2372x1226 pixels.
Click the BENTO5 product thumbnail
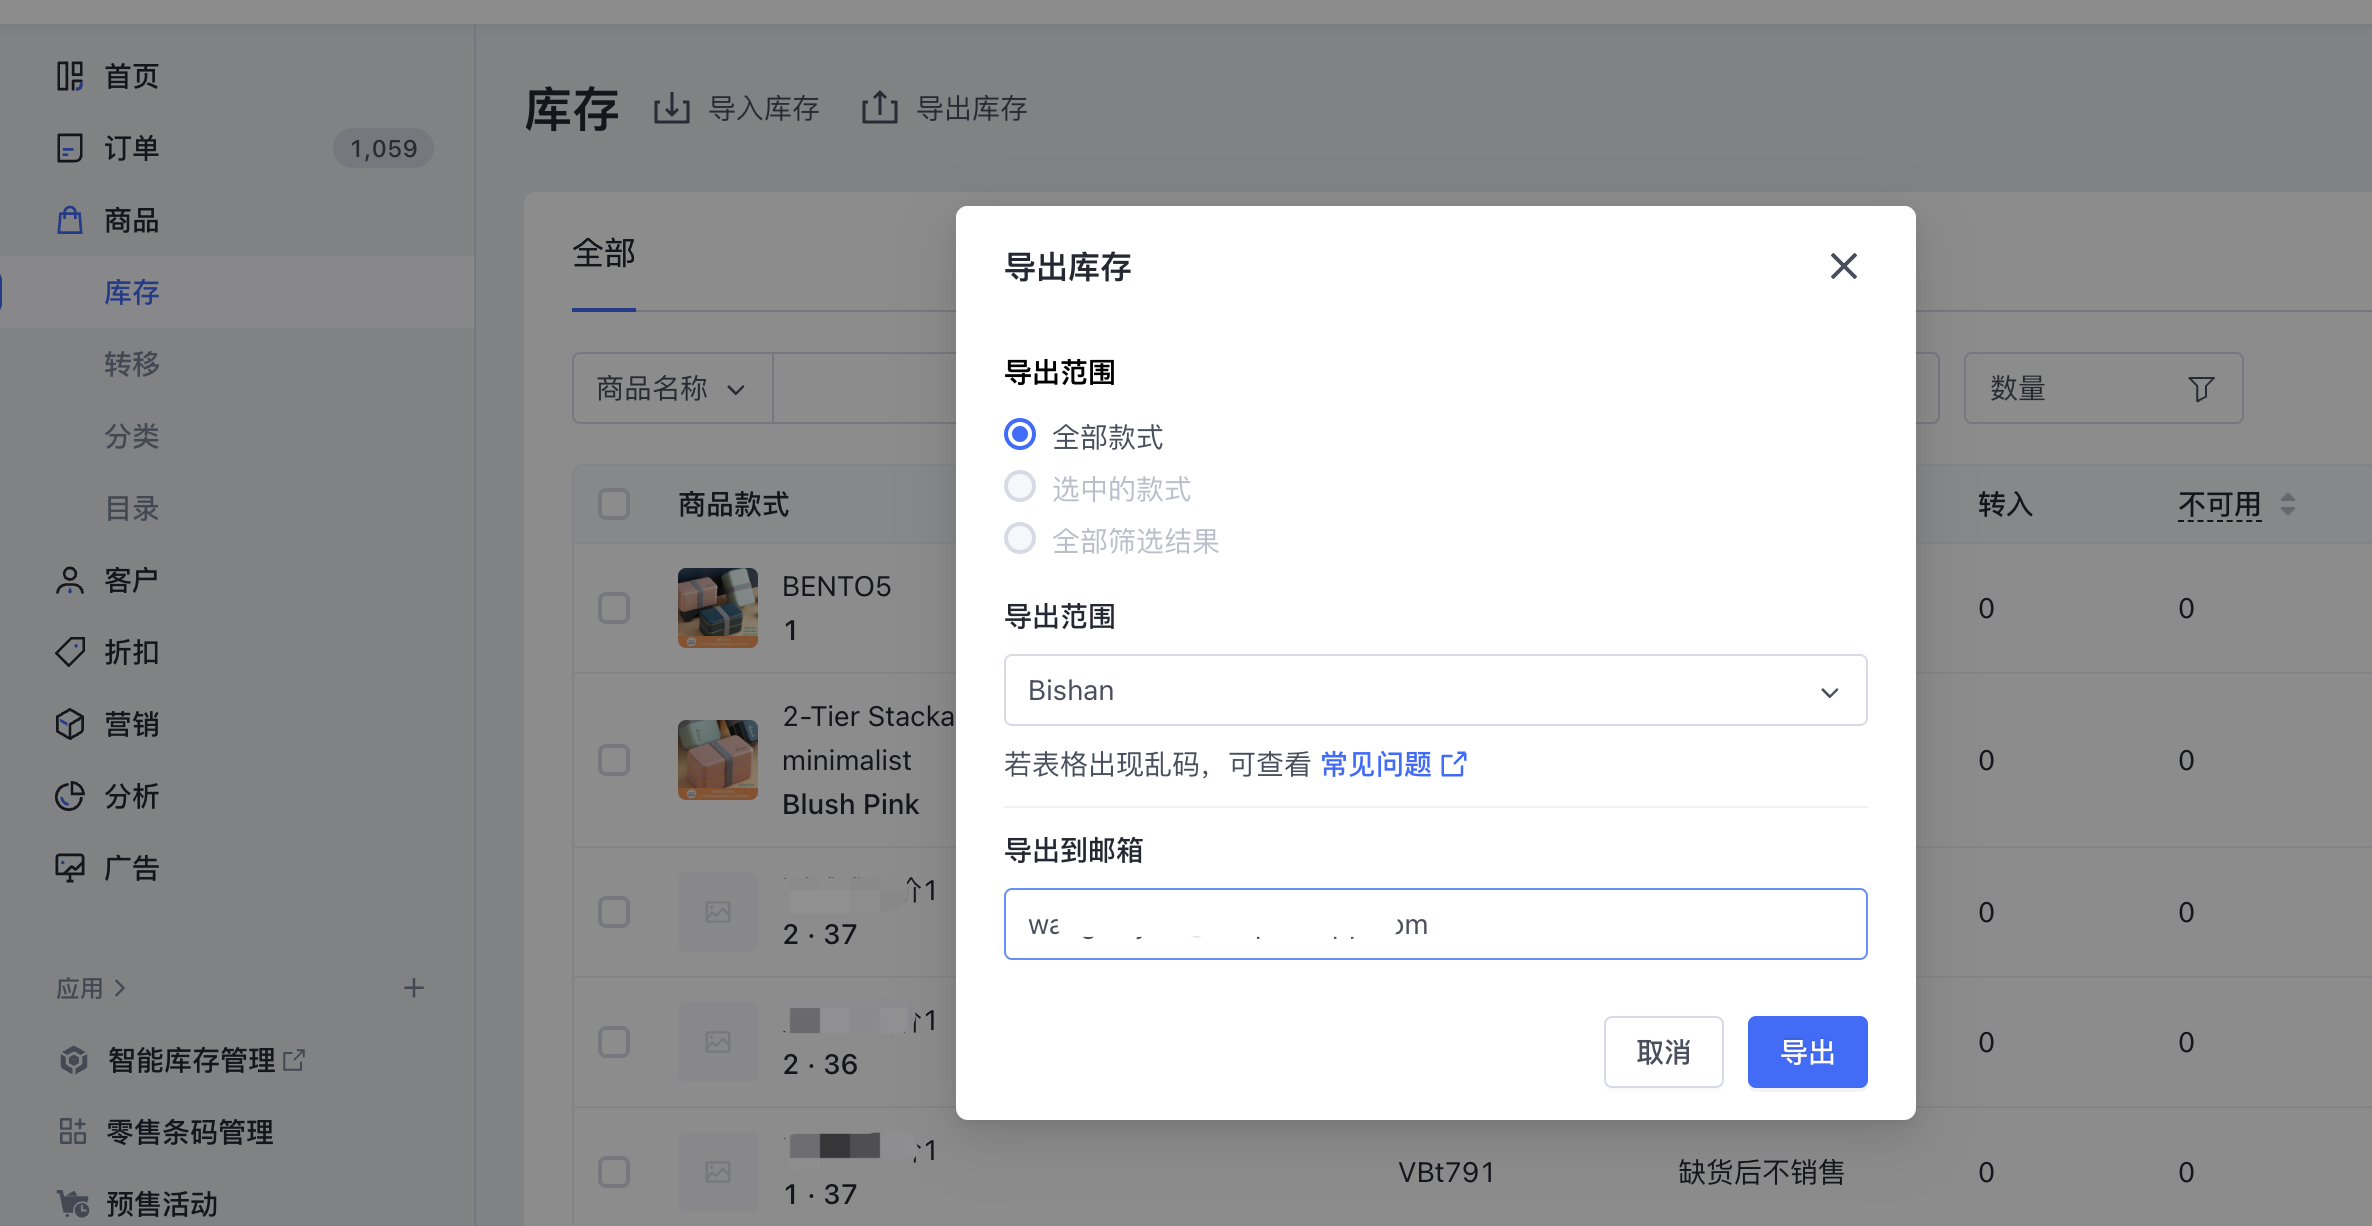[x=718, y=608]
